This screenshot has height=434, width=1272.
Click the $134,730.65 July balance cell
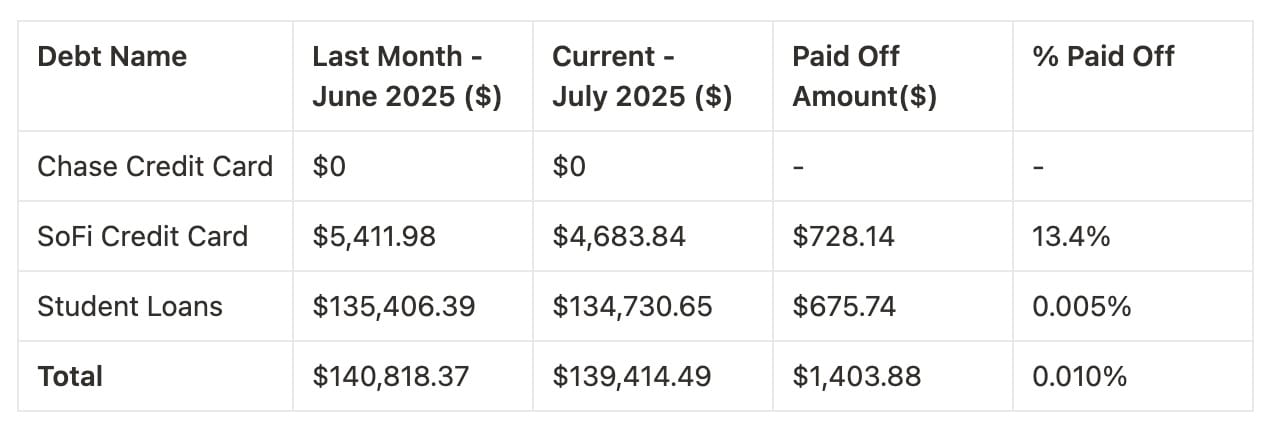[632, 306]
